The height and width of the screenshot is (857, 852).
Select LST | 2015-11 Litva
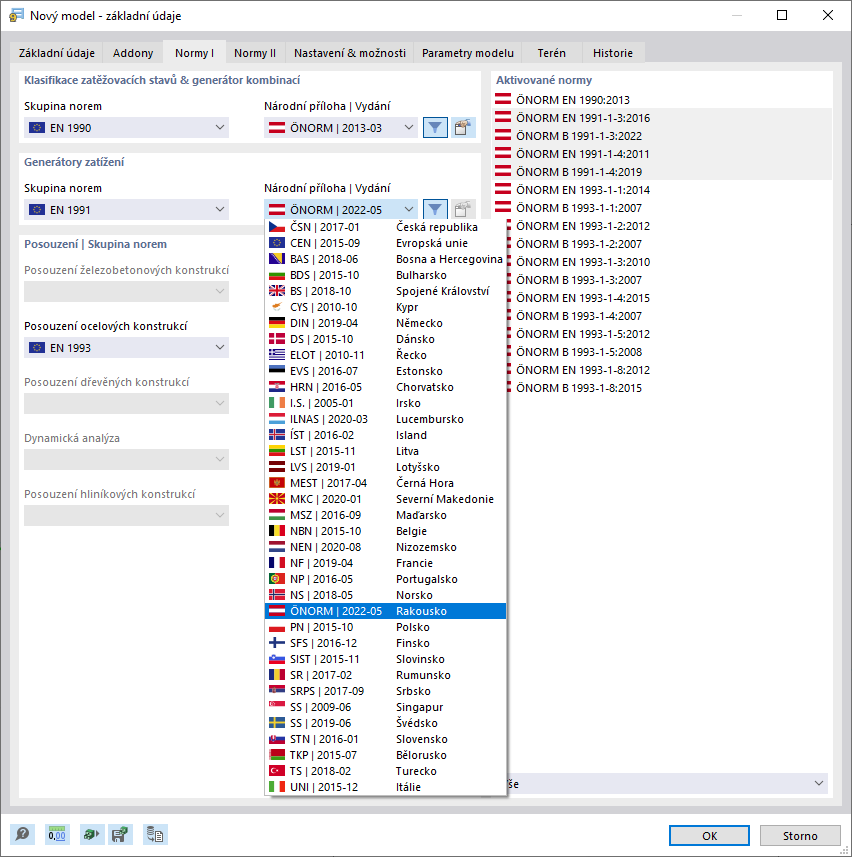point(385,451)
